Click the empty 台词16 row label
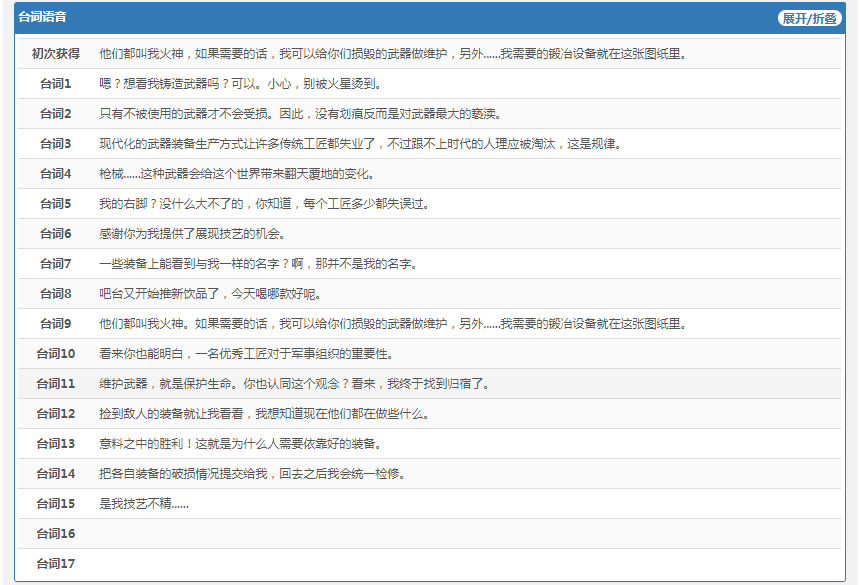Image resolution: width=860 pixels, height=585 pixels. [55, 534]
